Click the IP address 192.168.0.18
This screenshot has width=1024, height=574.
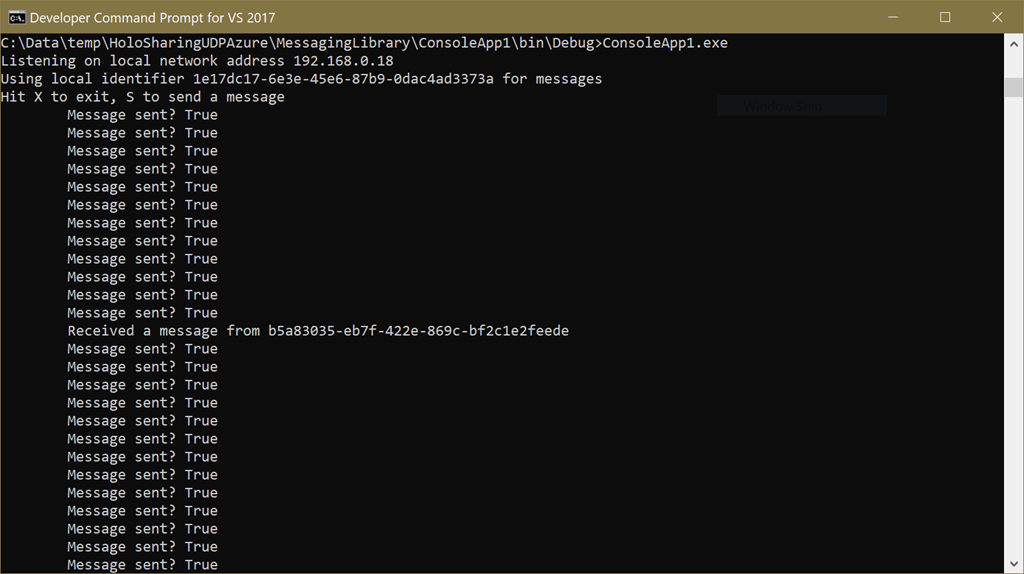[x=344, y=61]
